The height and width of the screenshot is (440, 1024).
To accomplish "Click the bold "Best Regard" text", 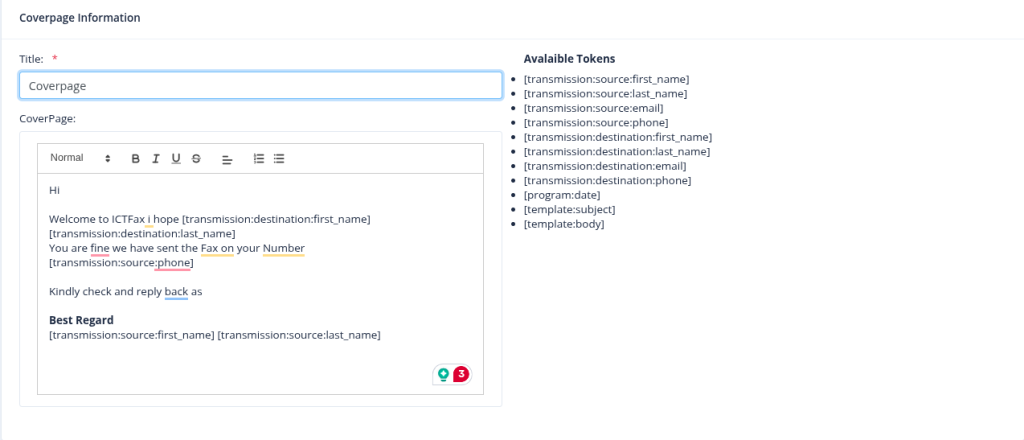I will pyautogui.click(x=81, y=320).
